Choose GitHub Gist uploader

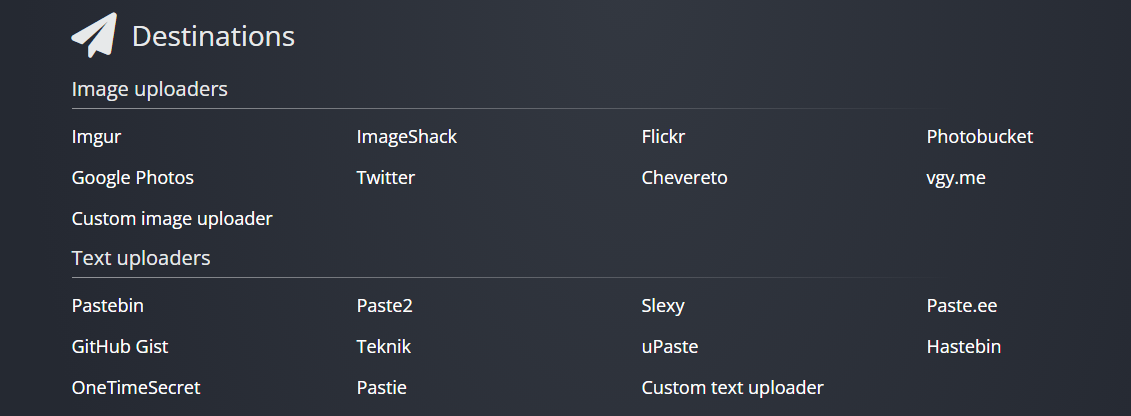click(x=120, y=347)
